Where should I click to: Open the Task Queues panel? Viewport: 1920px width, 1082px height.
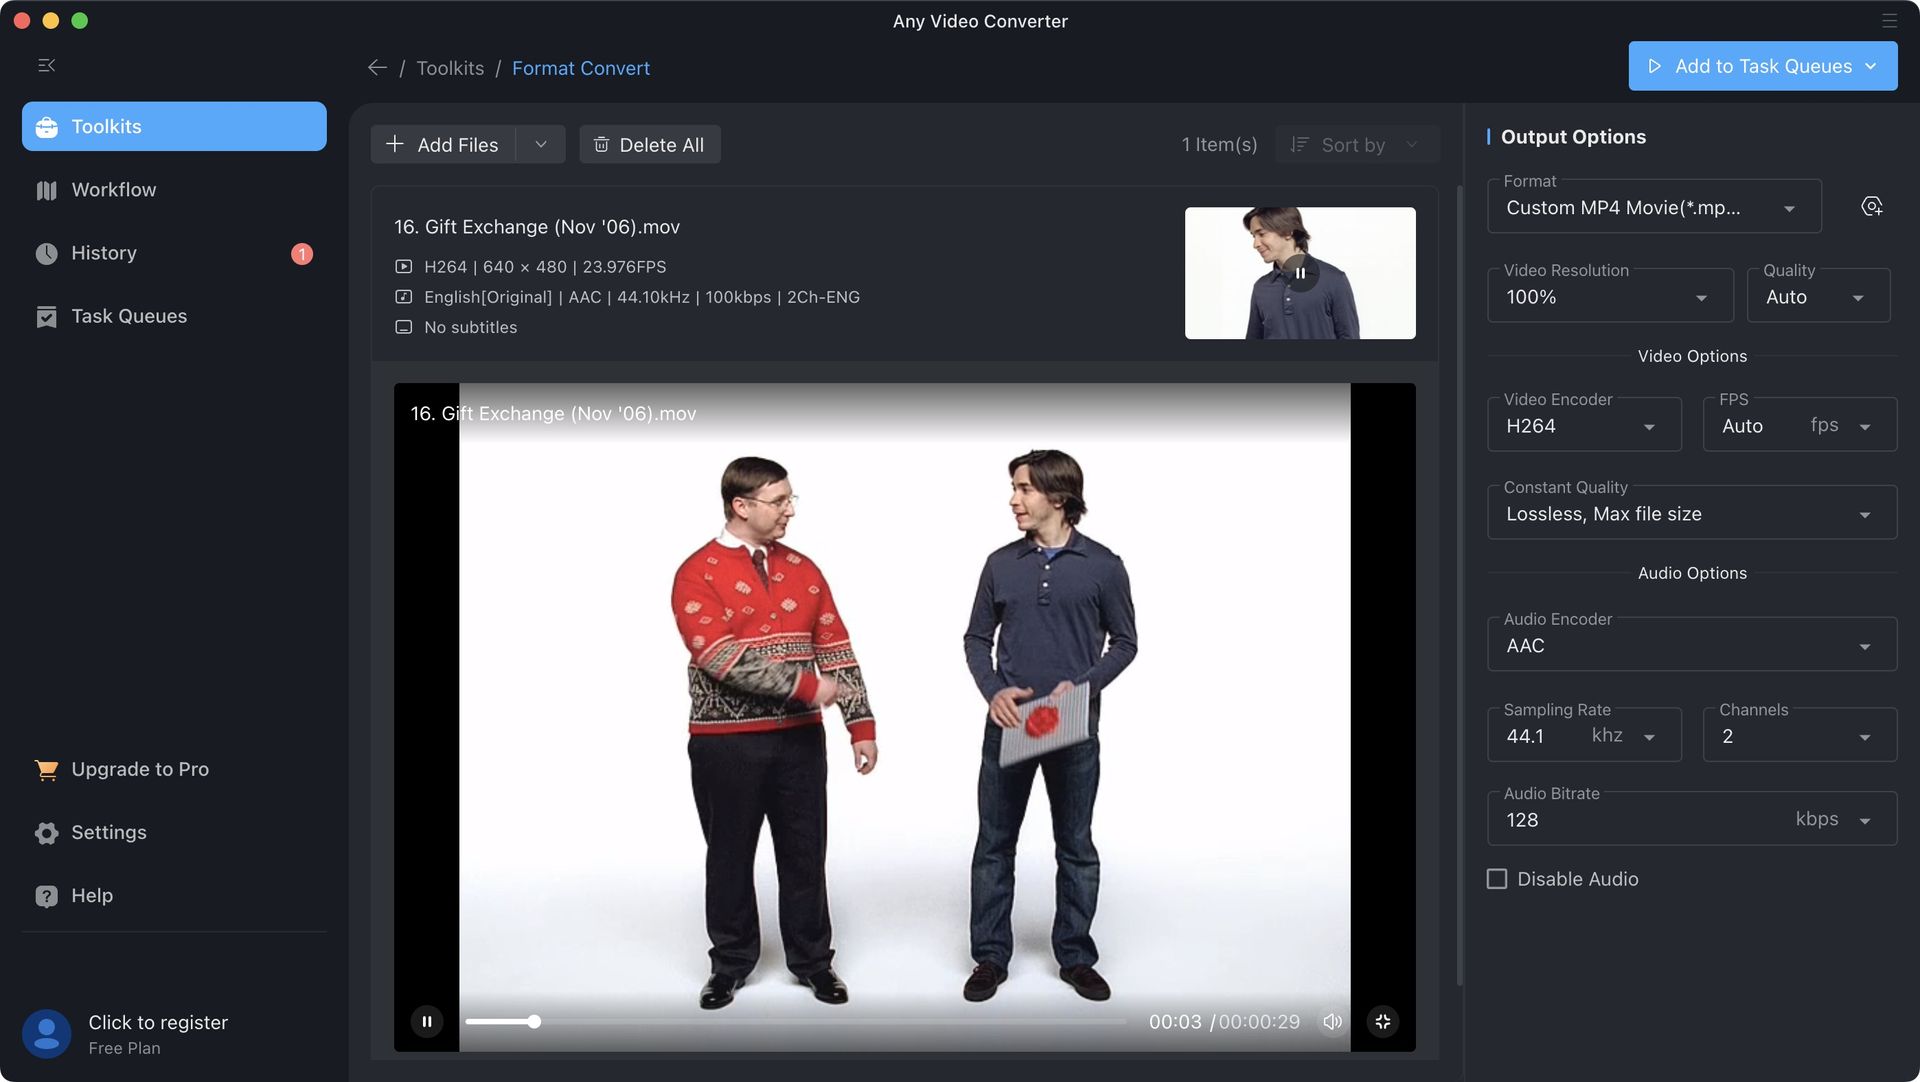128,316
